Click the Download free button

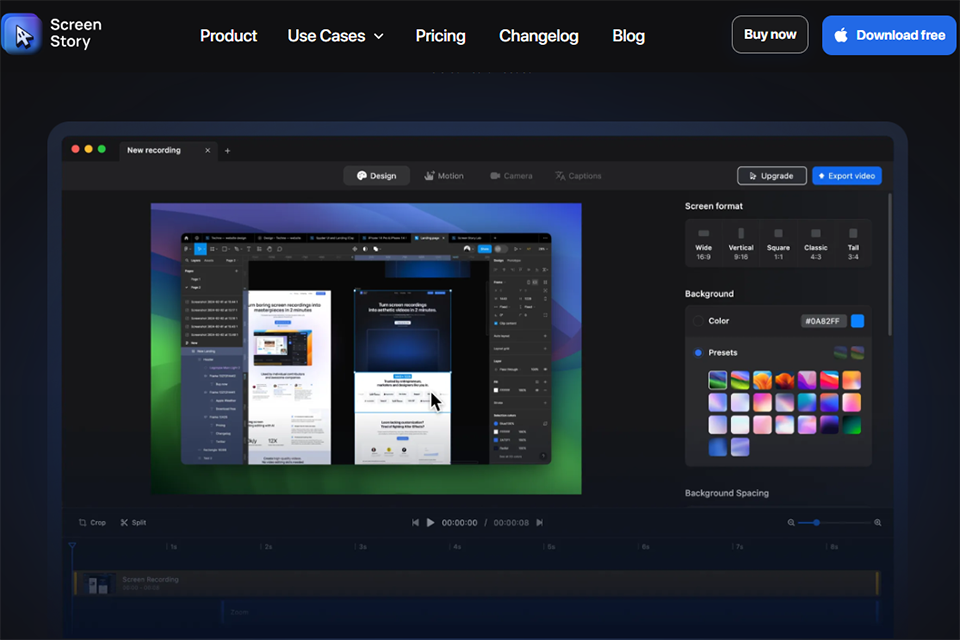click(x=889, y=36)
